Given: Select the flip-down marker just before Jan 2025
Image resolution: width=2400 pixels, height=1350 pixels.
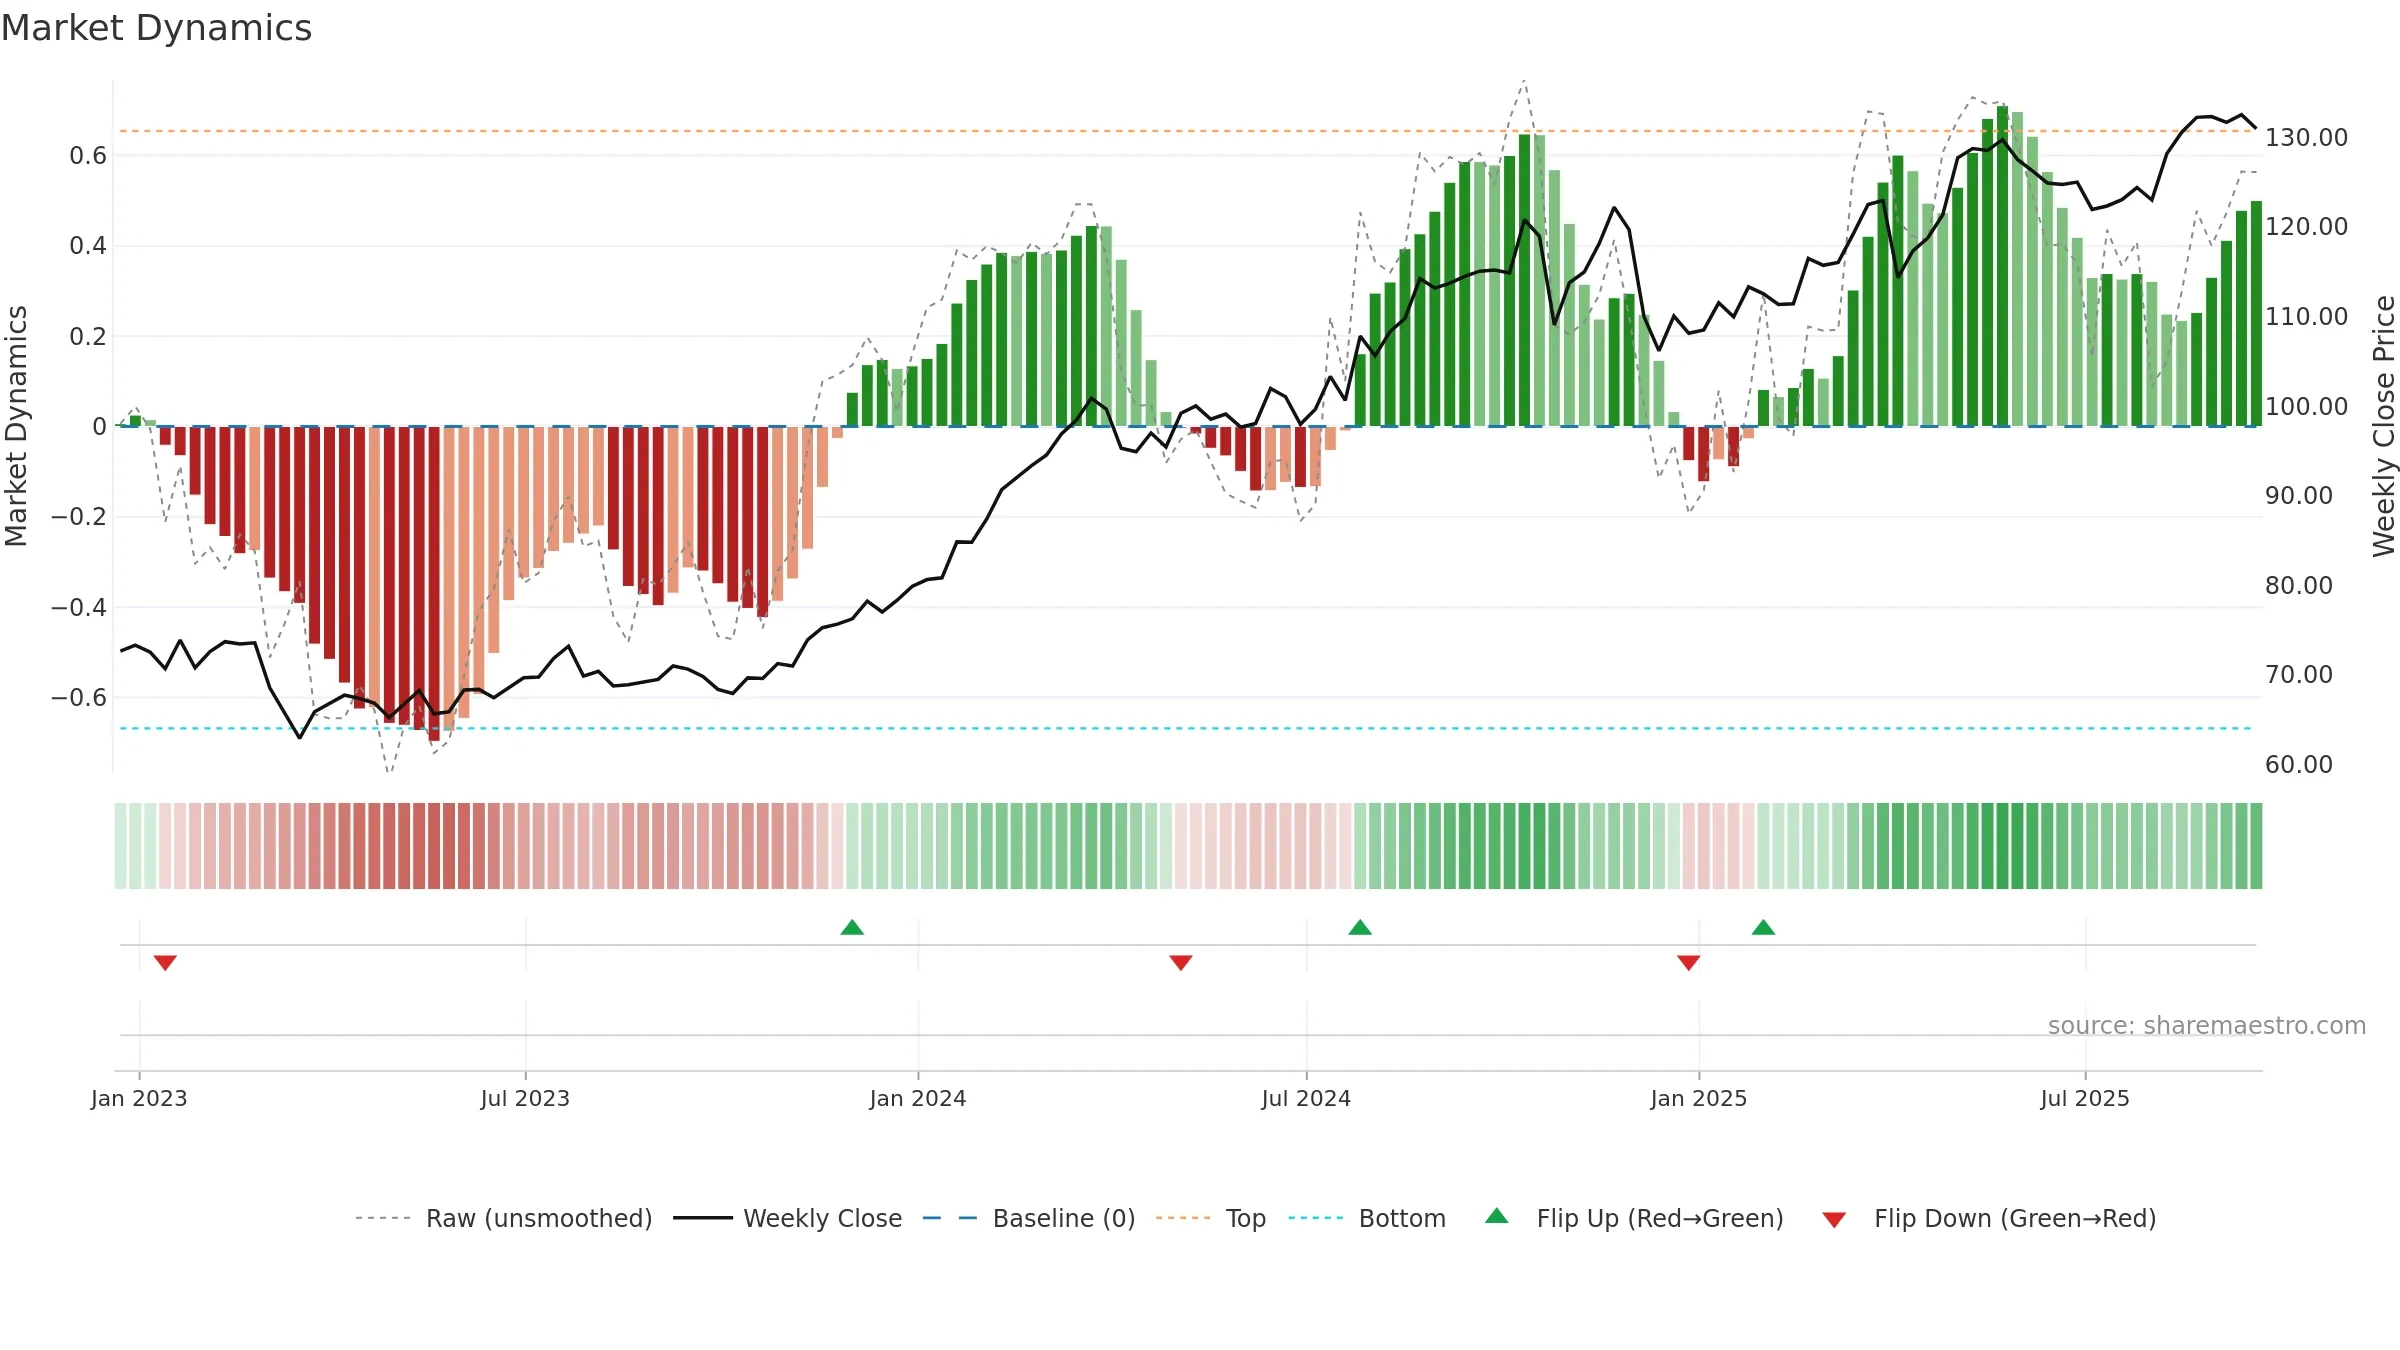Looking at the screenshot, I should (1689, 963).
